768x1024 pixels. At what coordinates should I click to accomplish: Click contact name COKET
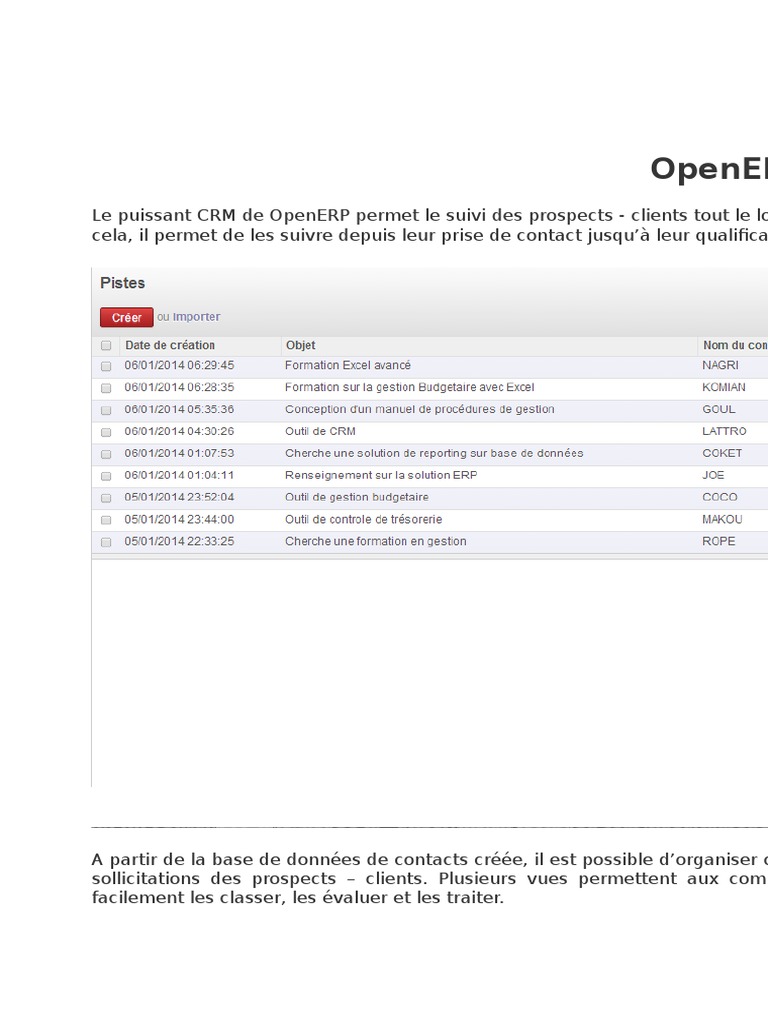point(722,453)
